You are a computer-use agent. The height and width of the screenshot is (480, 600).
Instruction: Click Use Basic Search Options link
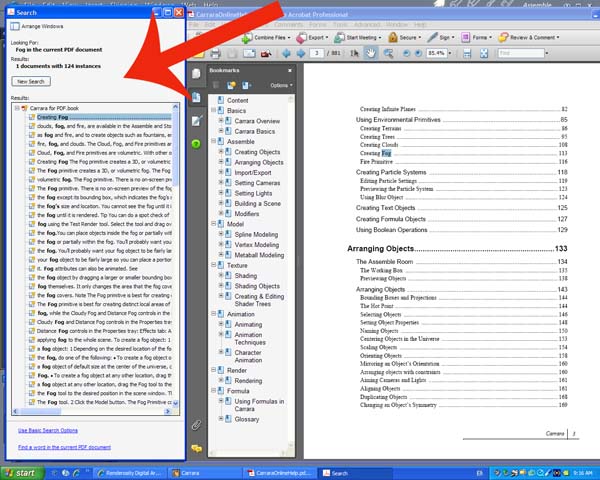pos(48,431)
